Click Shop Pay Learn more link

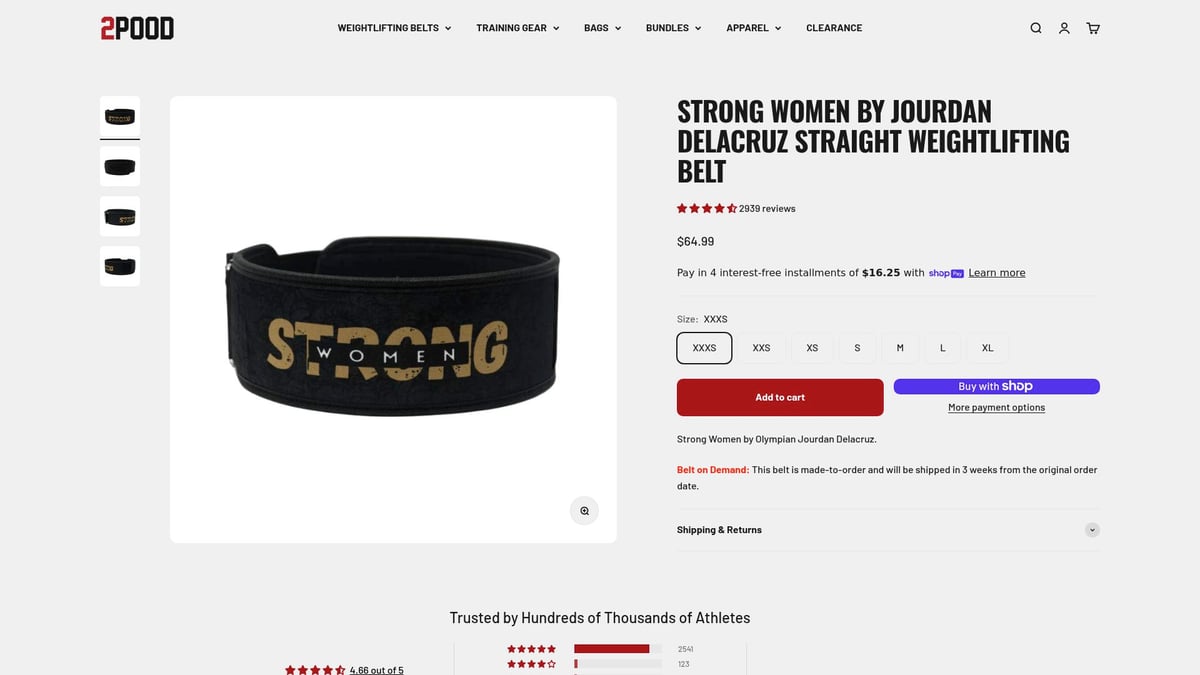(996, 273)
